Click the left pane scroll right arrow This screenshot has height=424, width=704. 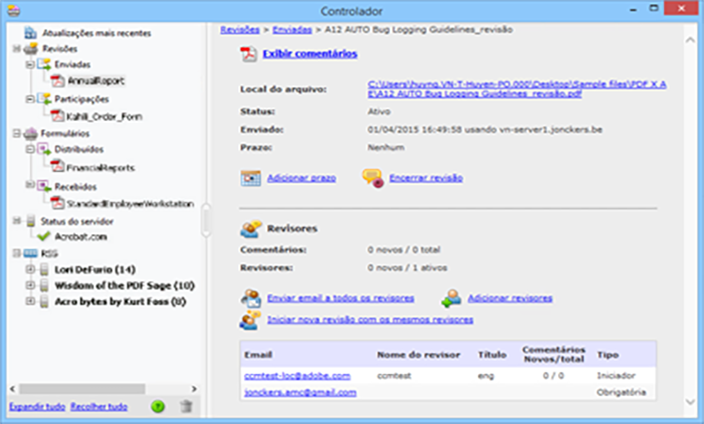tap(194, 389)
